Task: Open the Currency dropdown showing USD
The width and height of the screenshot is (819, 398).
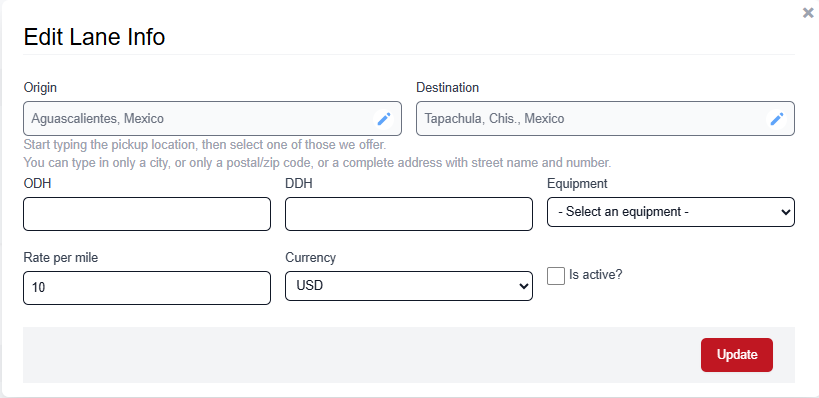Action: tap(409, 286)
